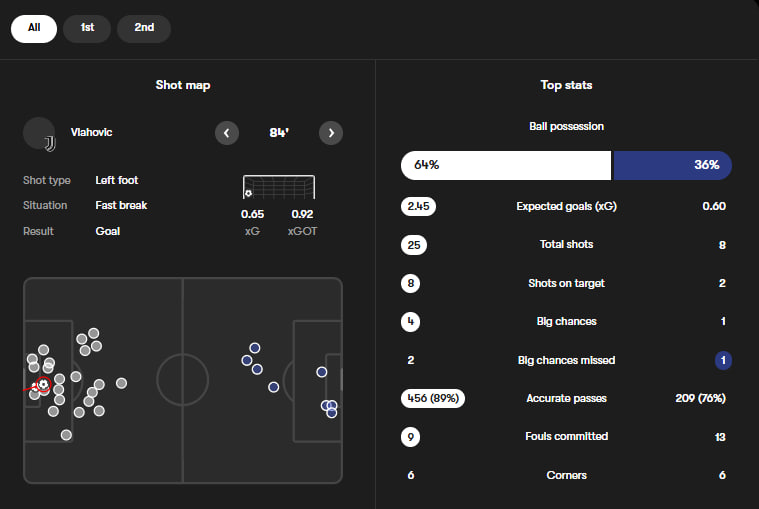
Task: Click the 456 (89%) accurate passes badge
Action: (433, 398)
